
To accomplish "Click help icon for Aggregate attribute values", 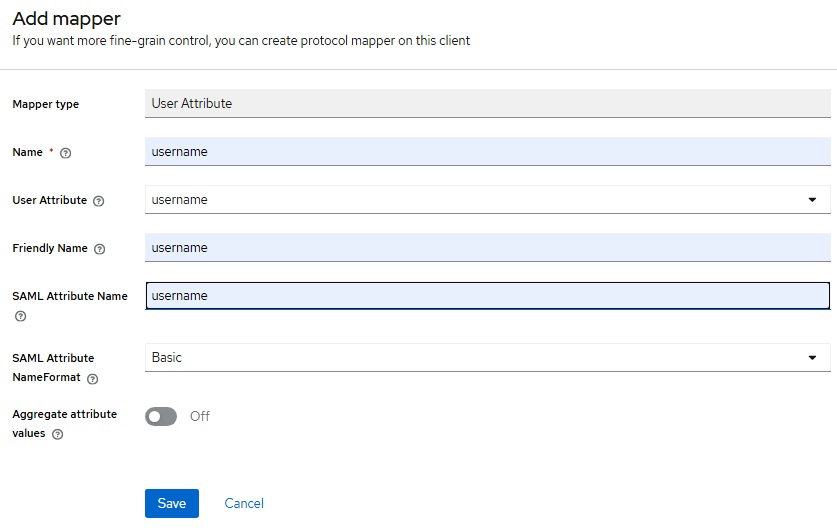I will click(x=57, y=435).
